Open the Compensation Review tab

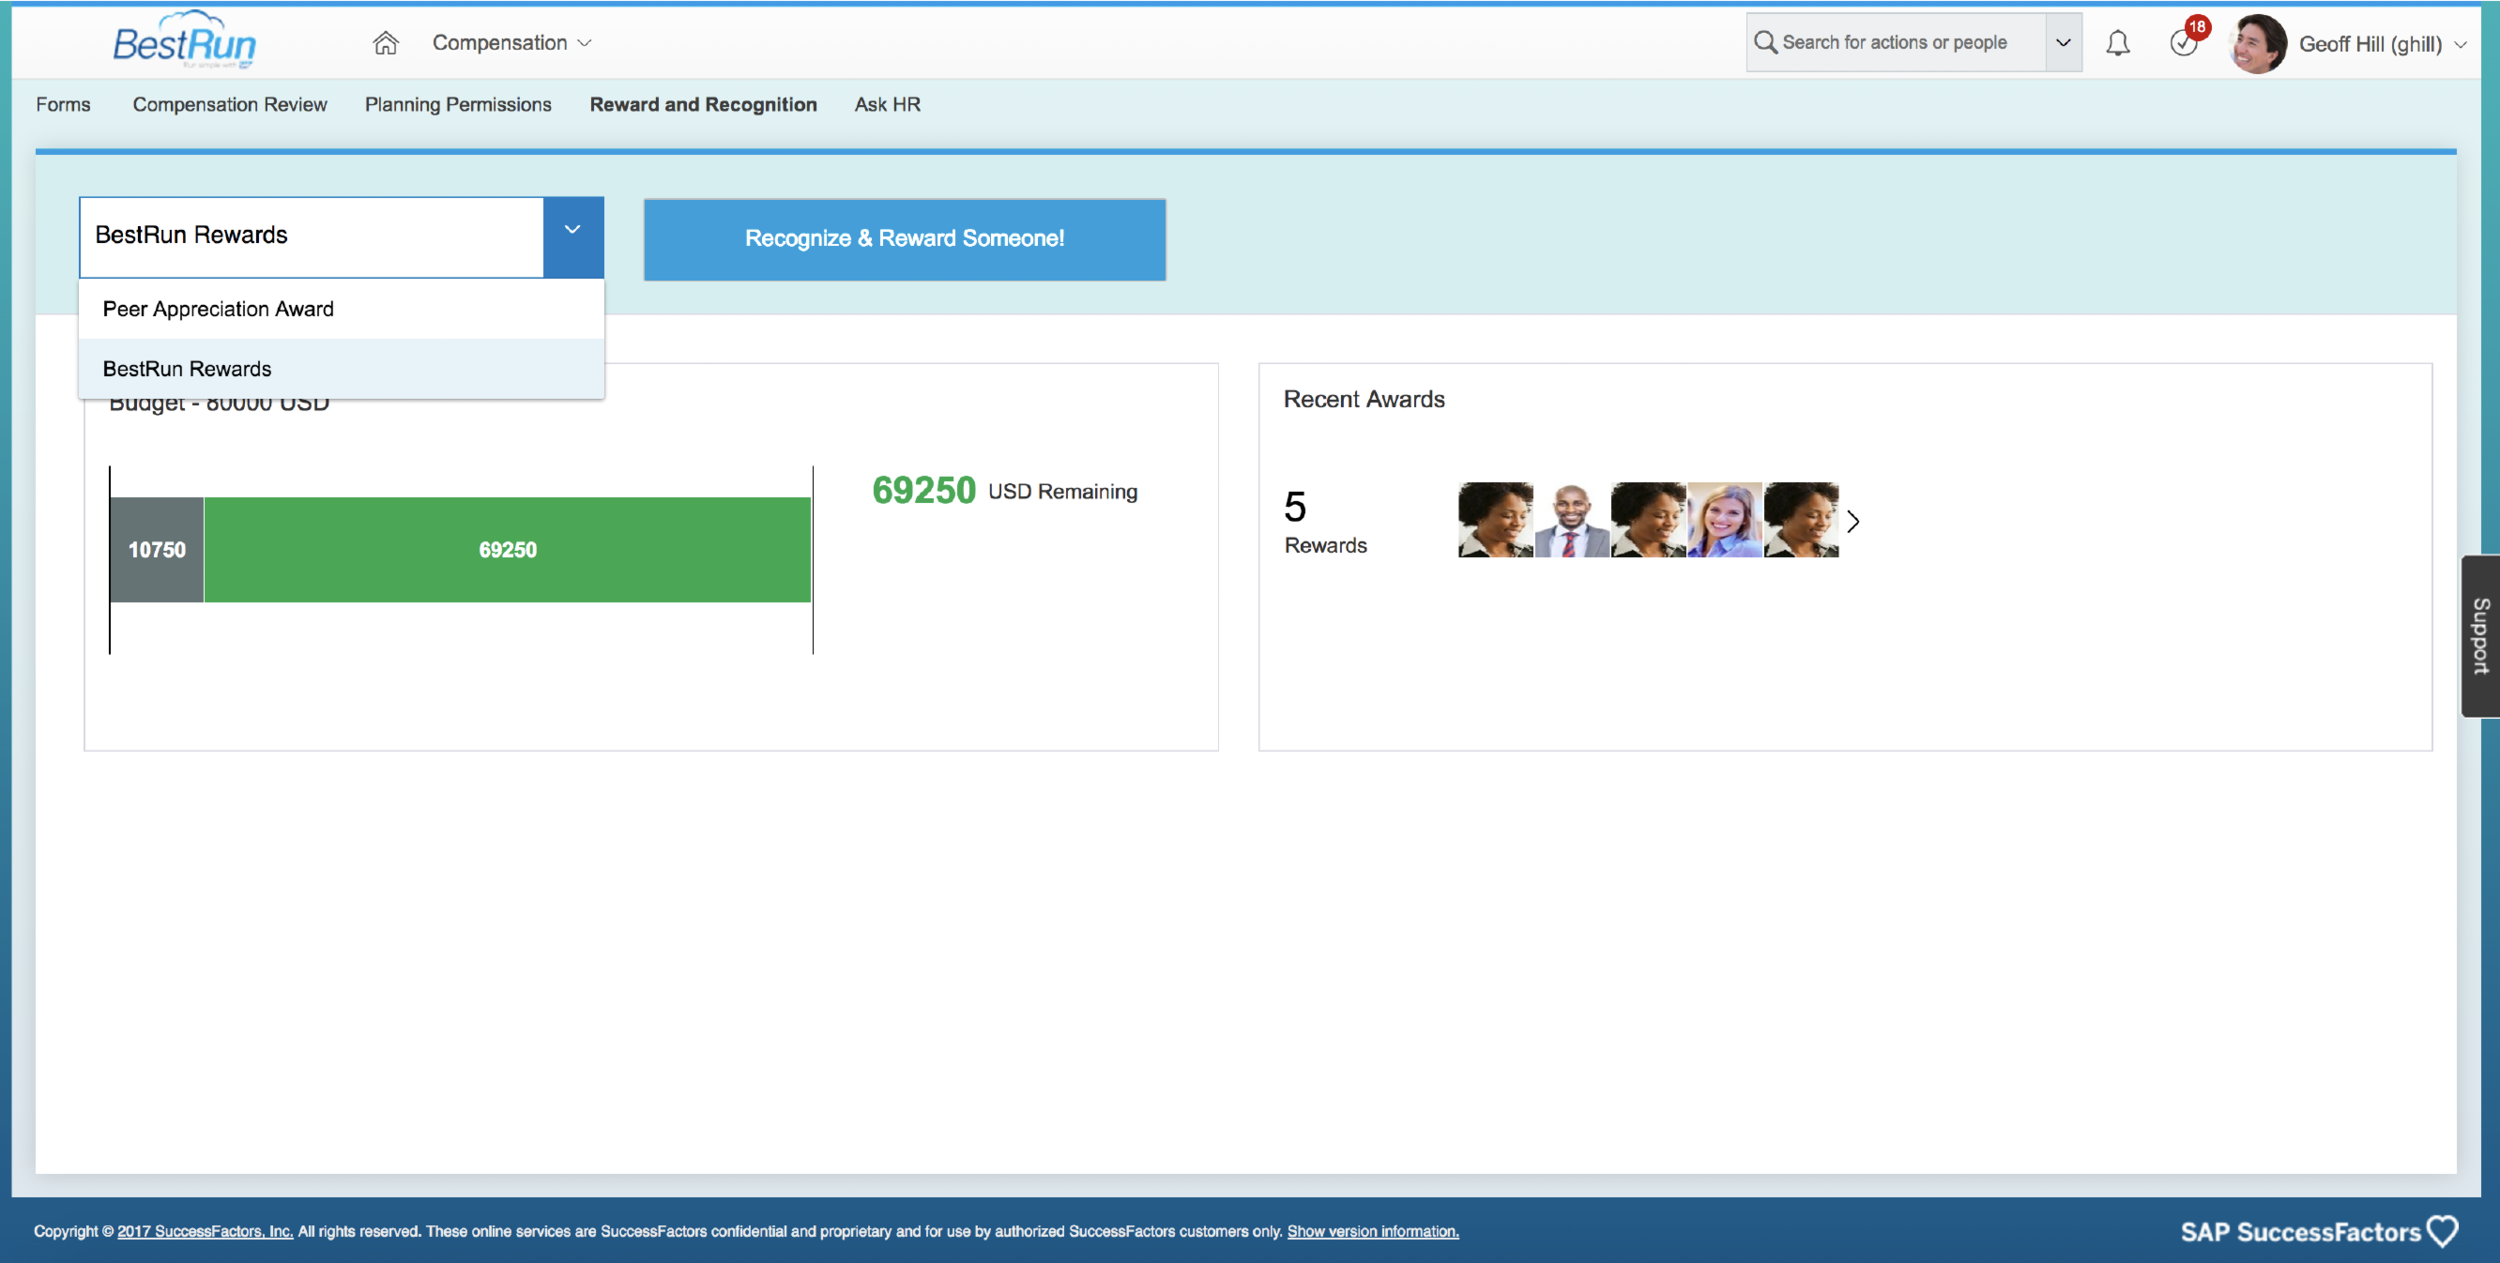point(230,104)
